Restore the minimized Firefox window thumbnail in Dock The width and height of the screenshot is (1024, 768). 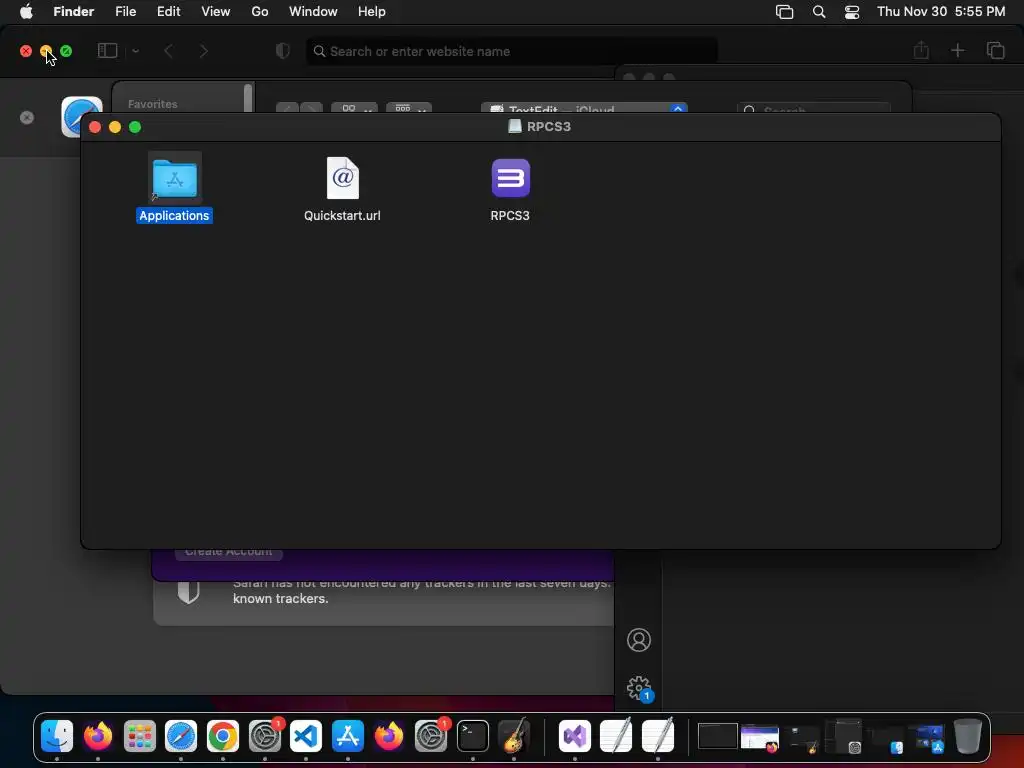(x=760, y=738)
